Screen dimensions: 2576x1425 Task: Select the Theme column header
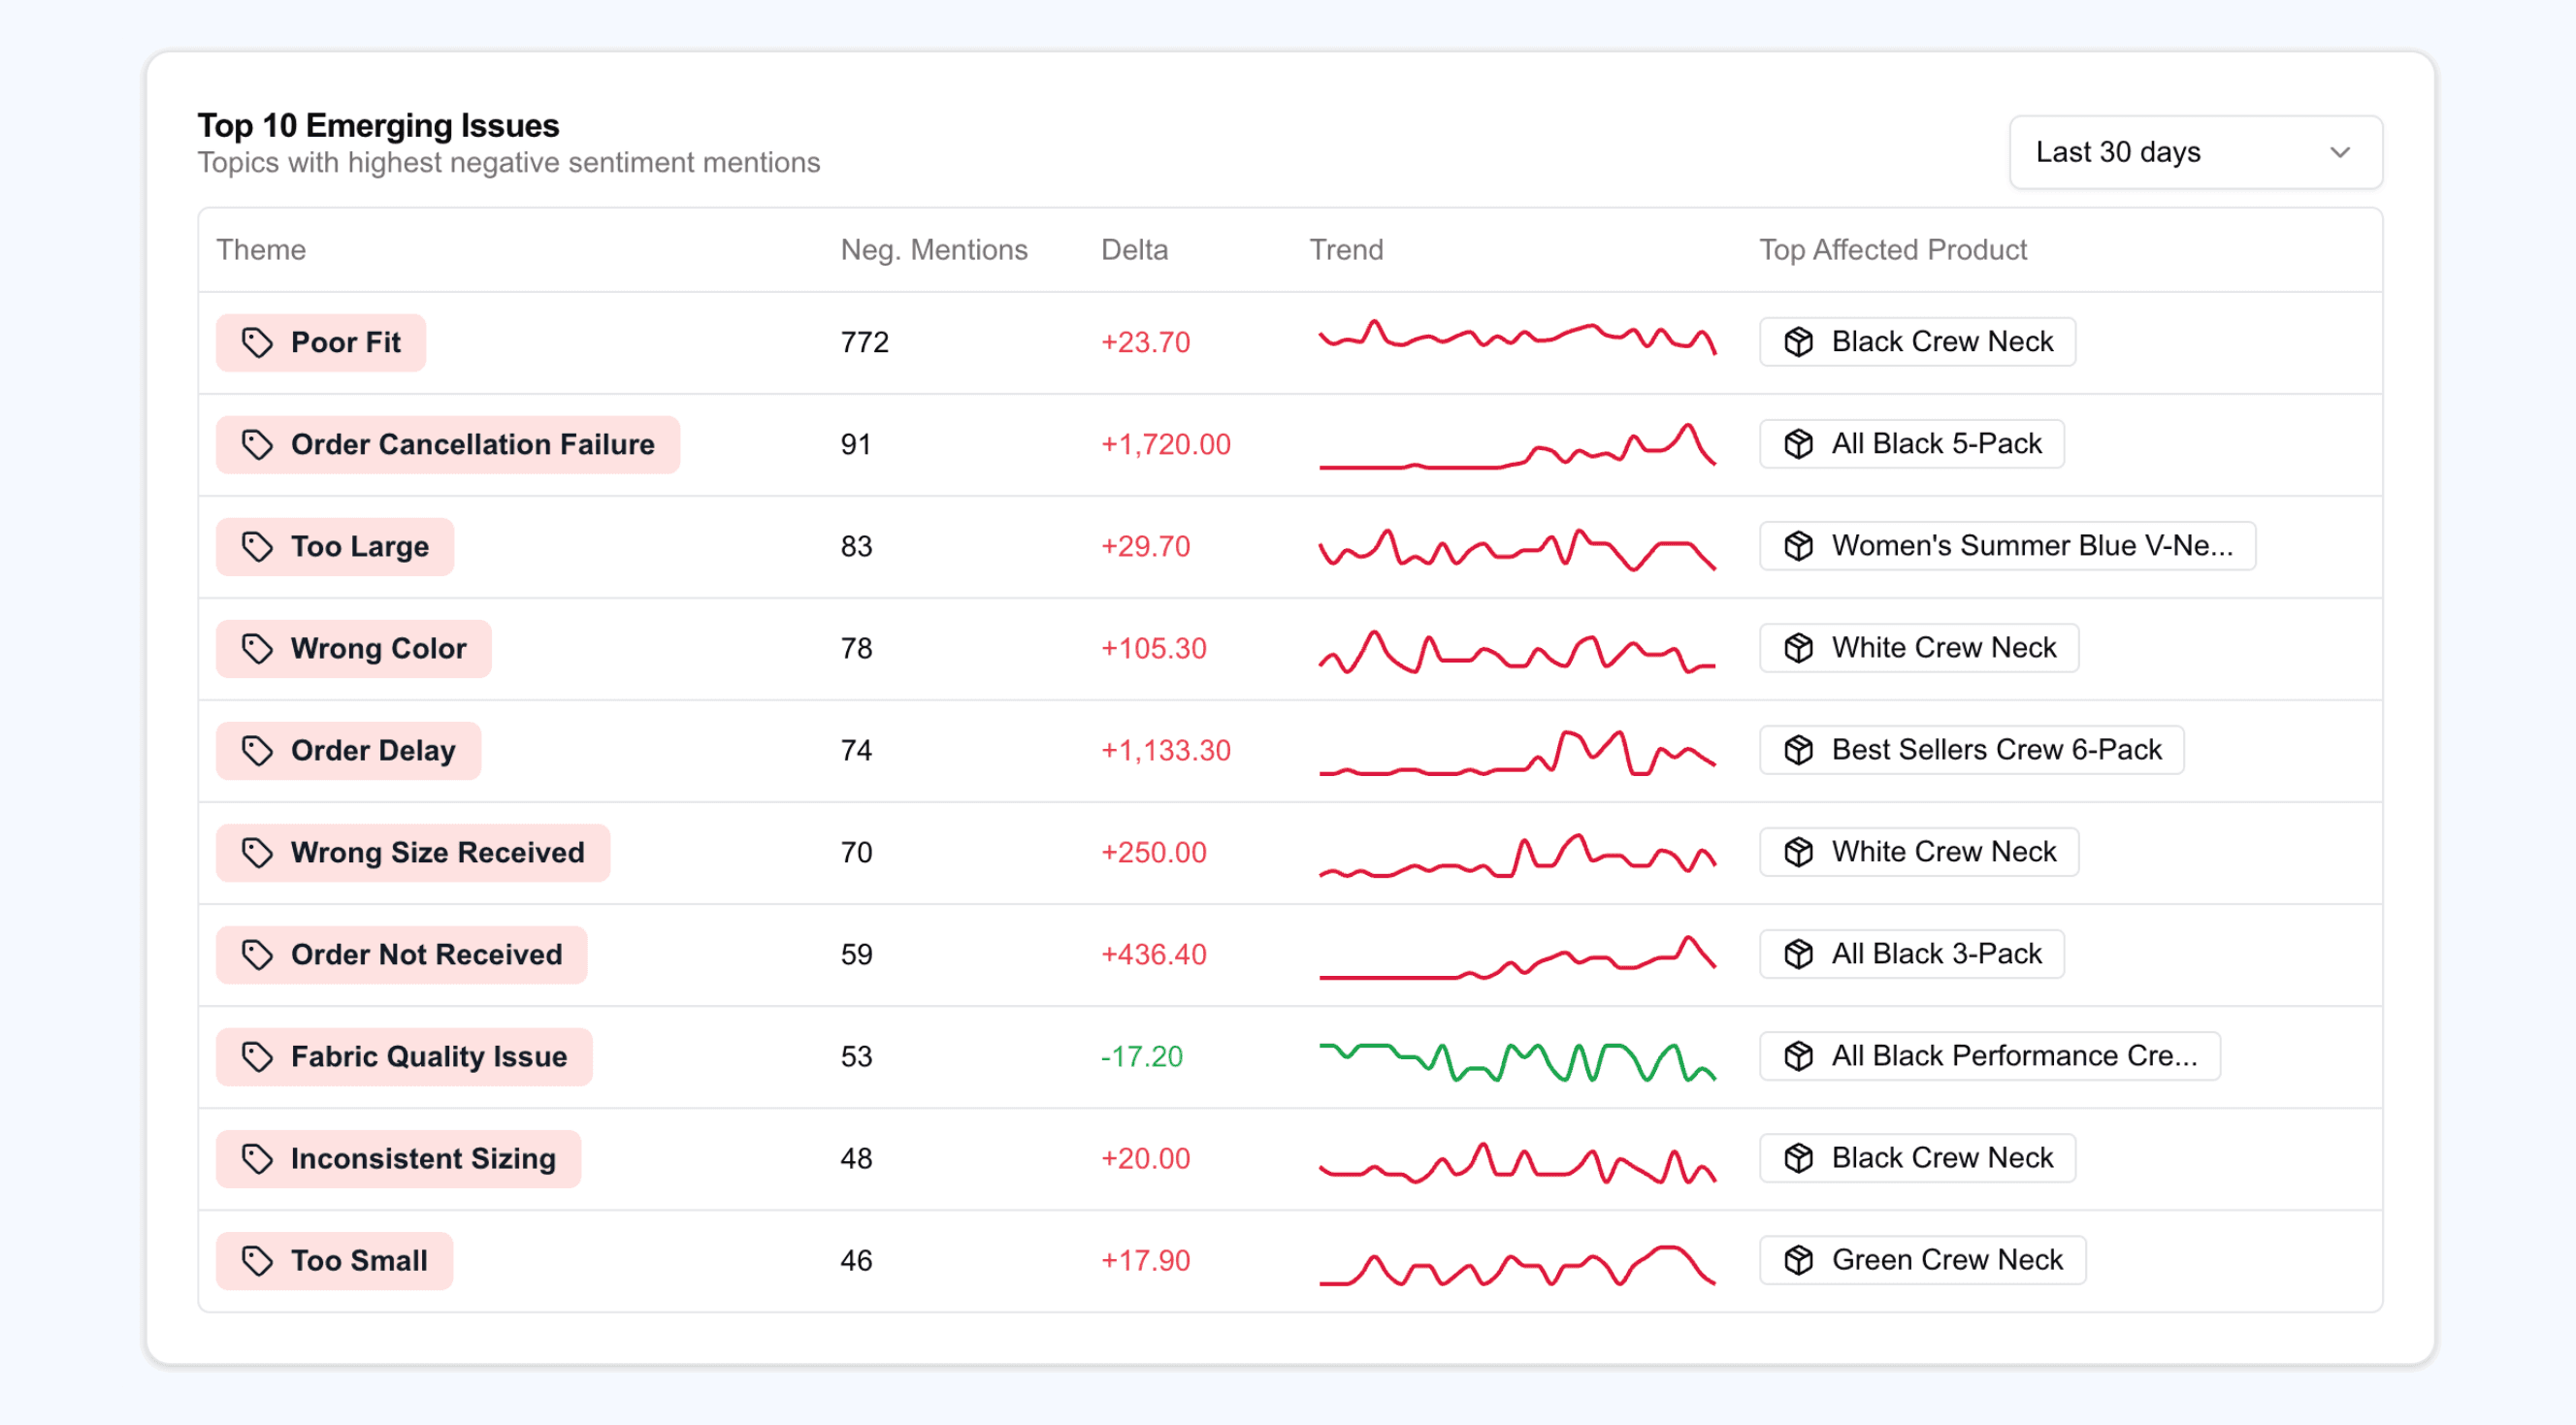pyautogui.click(x=261, y=250)
